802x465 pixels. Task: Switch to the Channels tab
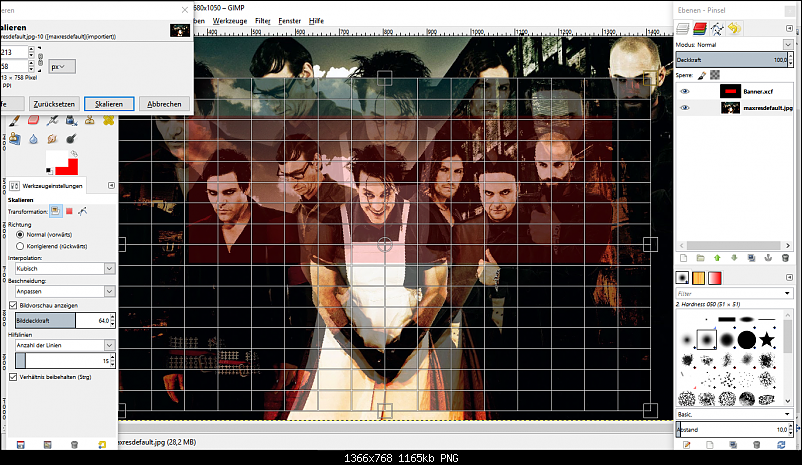point(700,29)
